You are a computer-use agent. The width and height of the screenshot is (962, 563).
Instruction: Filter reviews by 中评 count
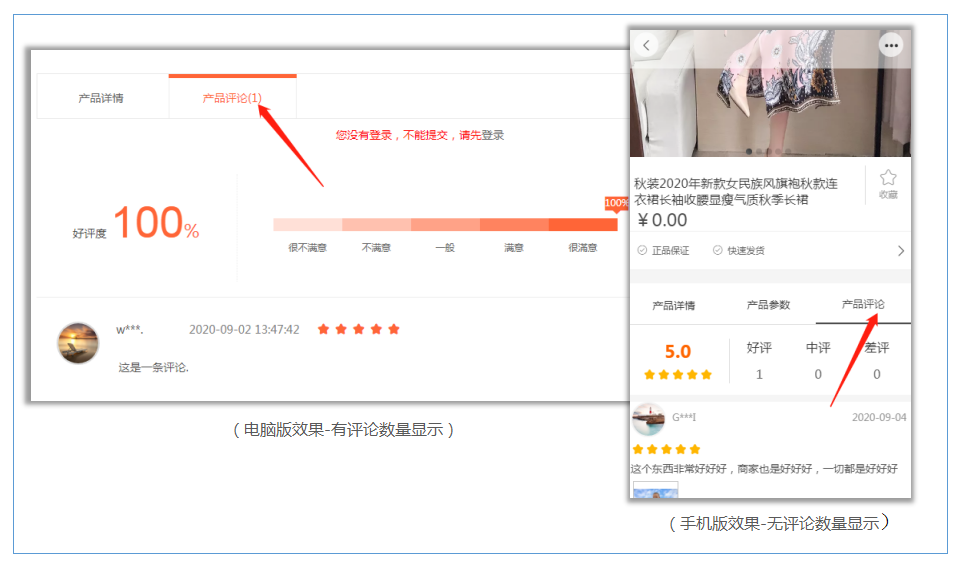coord(818,361)
